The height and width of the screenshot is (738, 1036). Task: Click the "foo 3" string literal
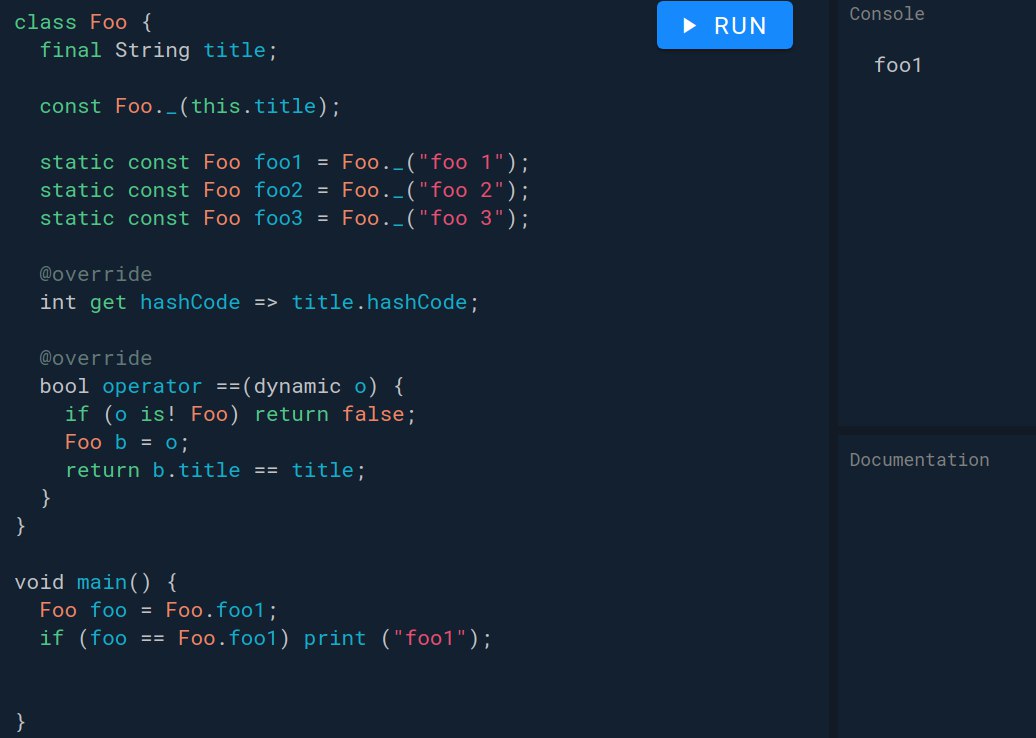(x=461, y=218)
